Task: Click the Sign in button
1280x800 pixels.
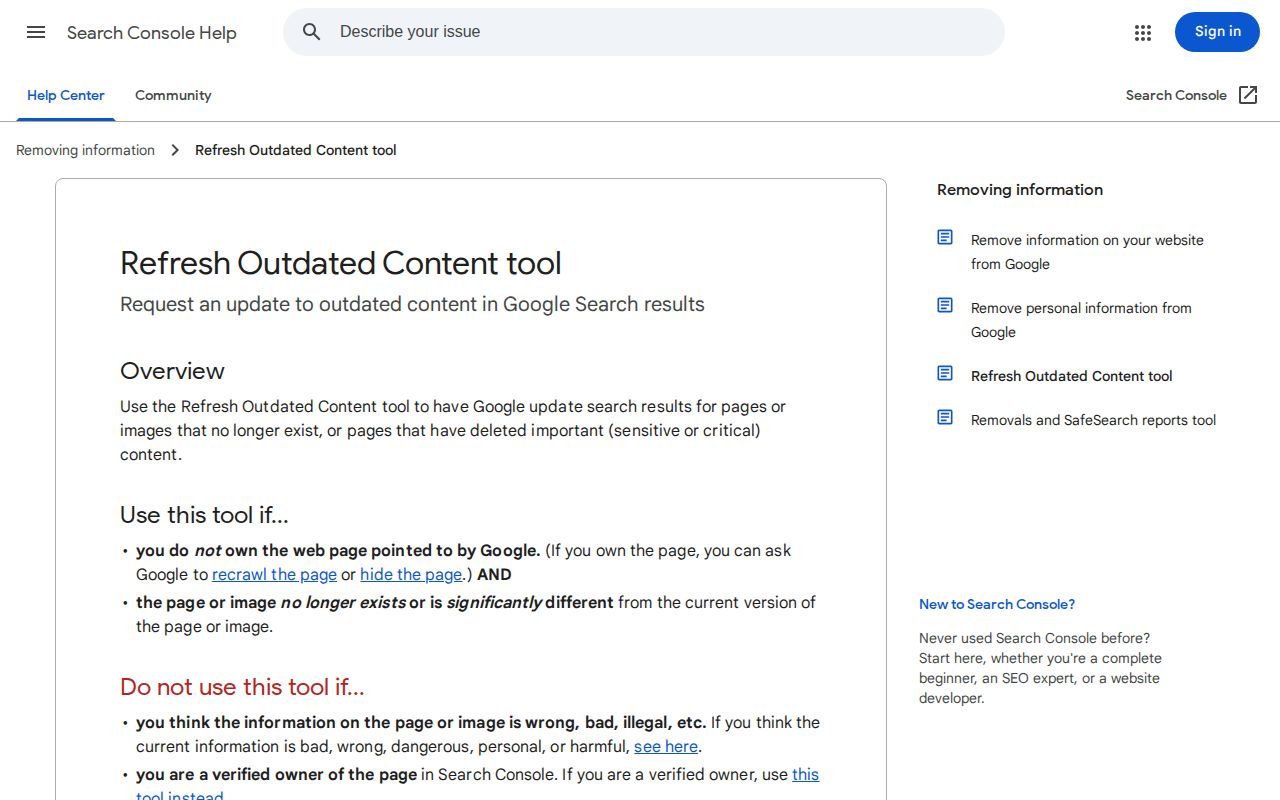Action: click(x=1217, y=32)
